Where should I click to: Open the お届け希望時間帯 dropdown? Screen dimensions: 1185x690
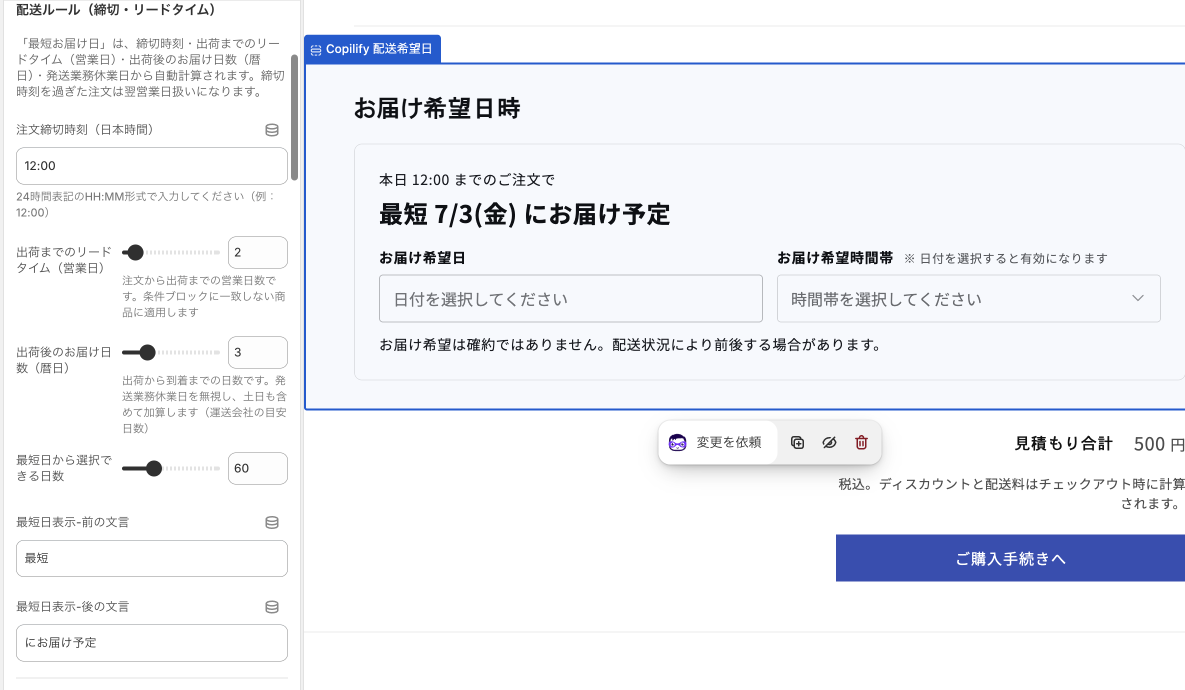click(968, 299)
